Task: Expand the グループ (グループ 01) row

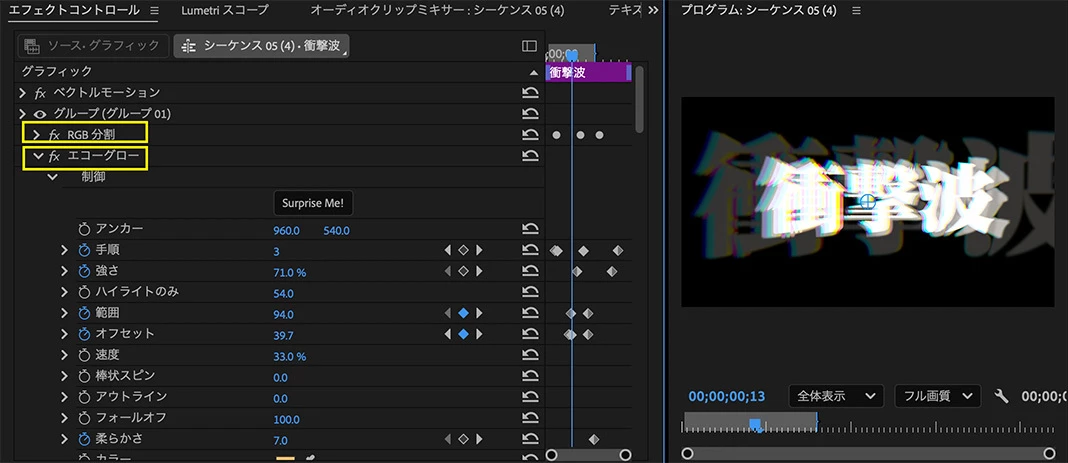Action: [x=22, y=114]
